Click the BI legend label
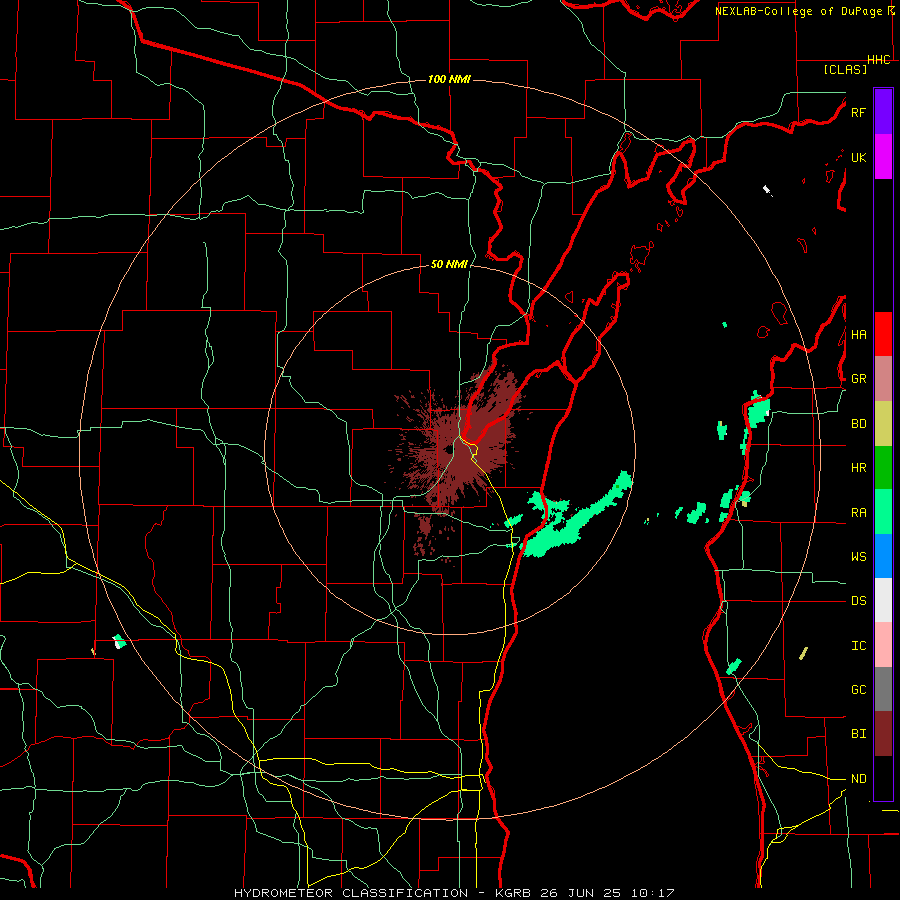The height and width of the screenshot is (900, 900). tap(858, 734)
